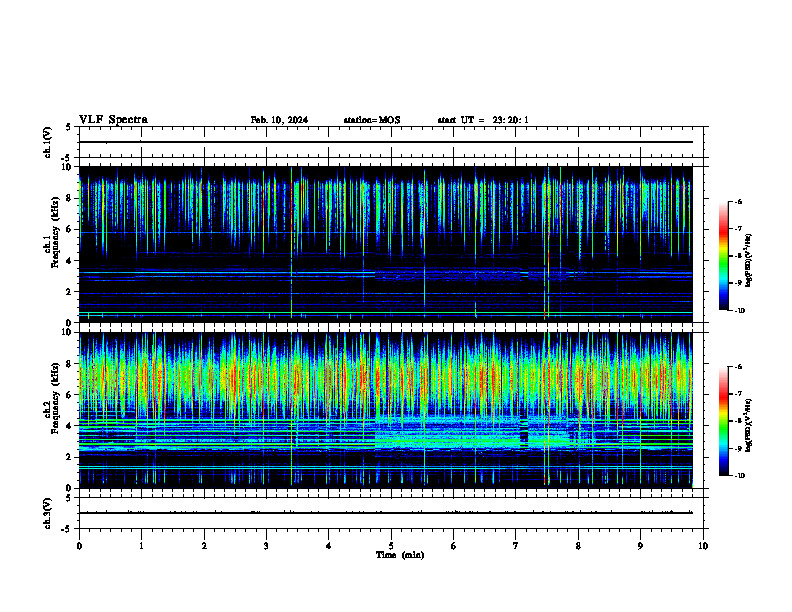This screenshot has height=612, width=792.
Task: Click time-axis tick label "9"
Action: click(640, 546)
